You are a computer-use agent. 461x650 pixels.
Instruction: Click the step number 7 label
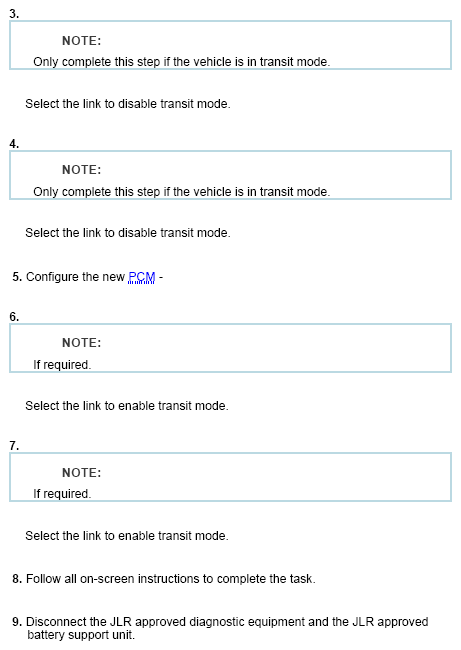tap(14, 446)
